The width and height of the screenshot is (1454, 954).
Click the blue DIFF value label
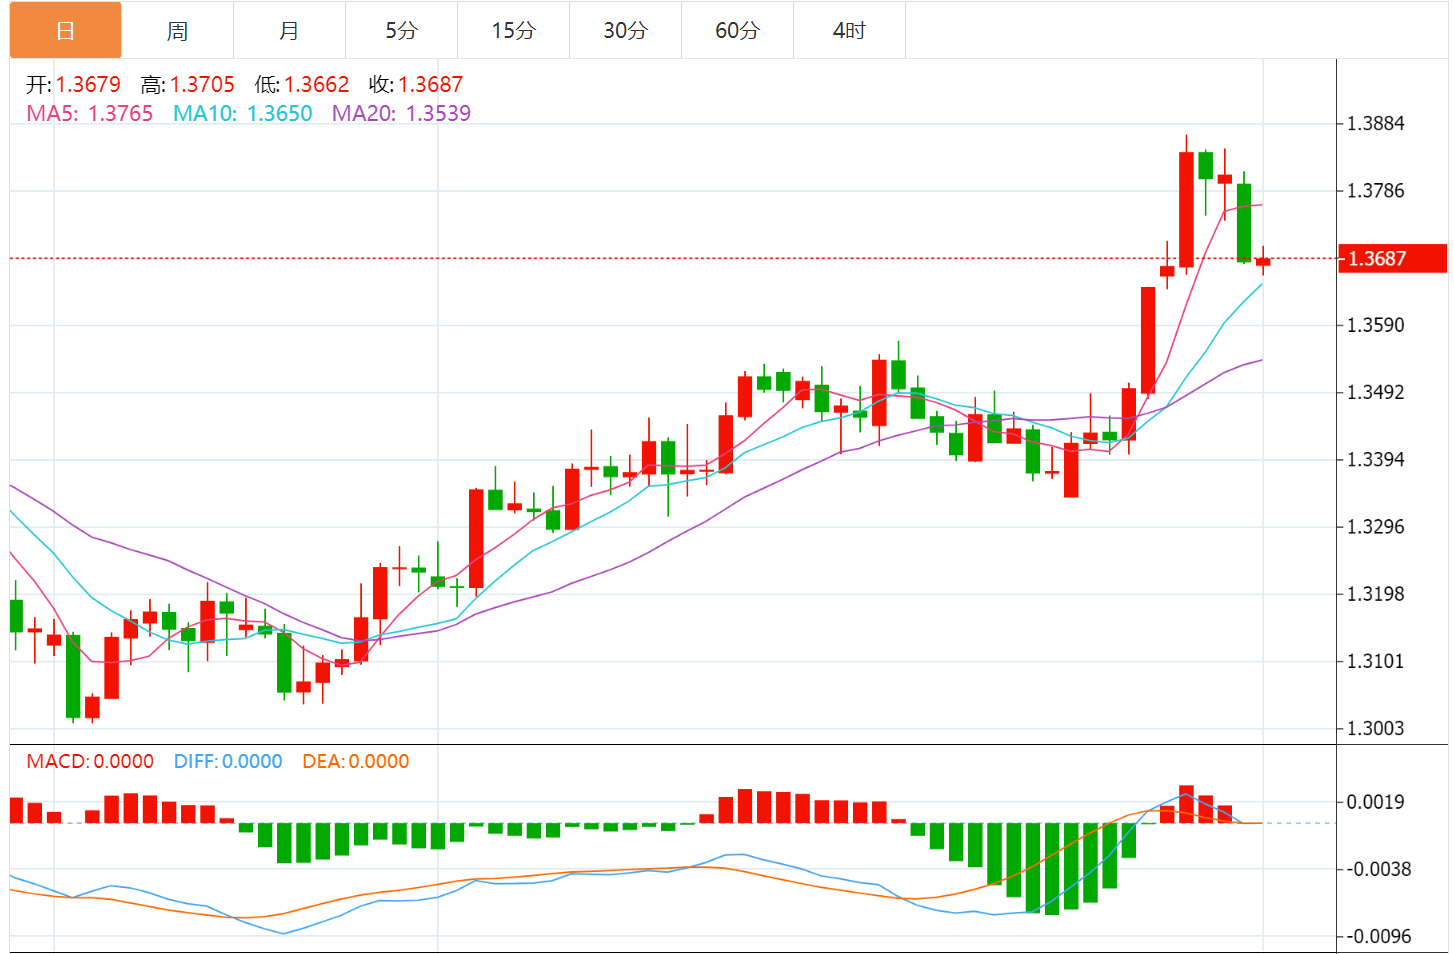228,762
